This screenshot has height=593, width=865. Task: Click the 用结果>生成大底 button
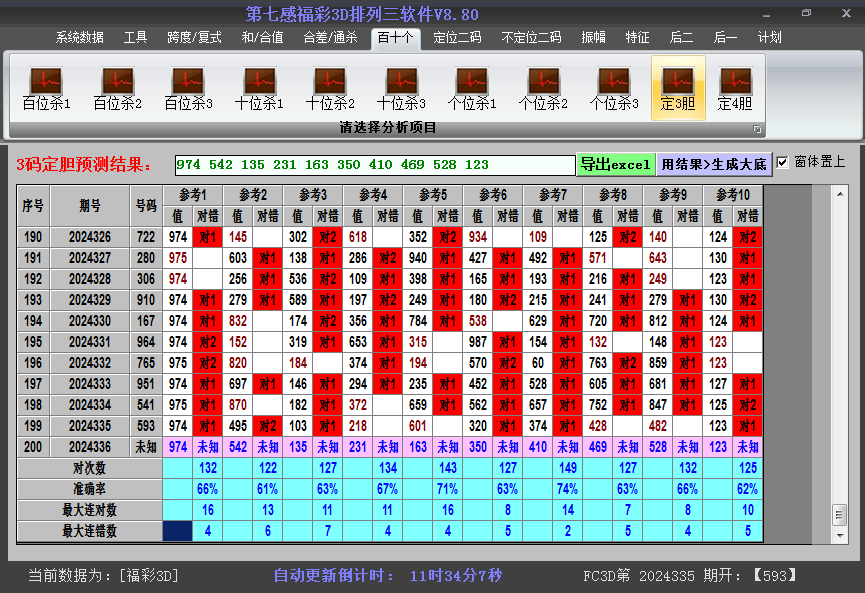tap(714, 164)
